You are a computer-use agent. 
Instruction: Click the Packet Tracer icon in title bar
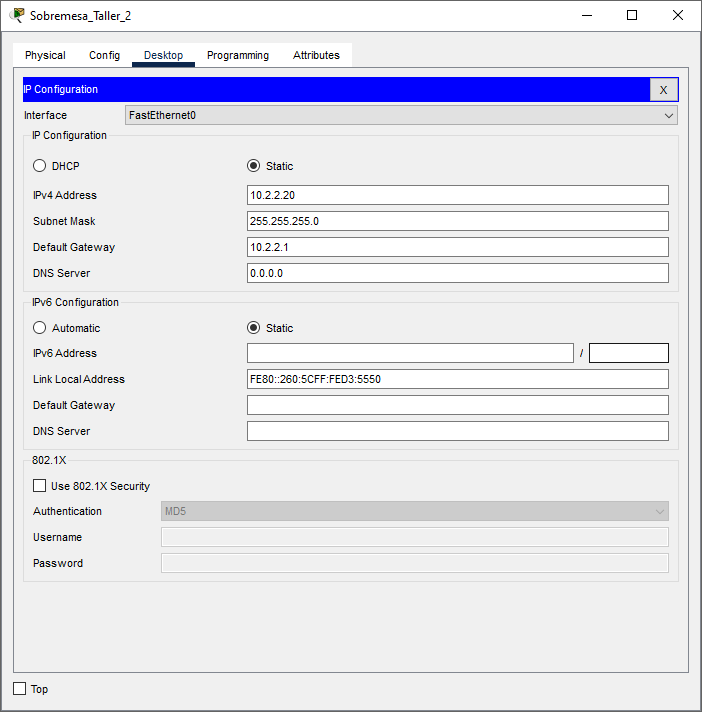(x=17, y=15)
